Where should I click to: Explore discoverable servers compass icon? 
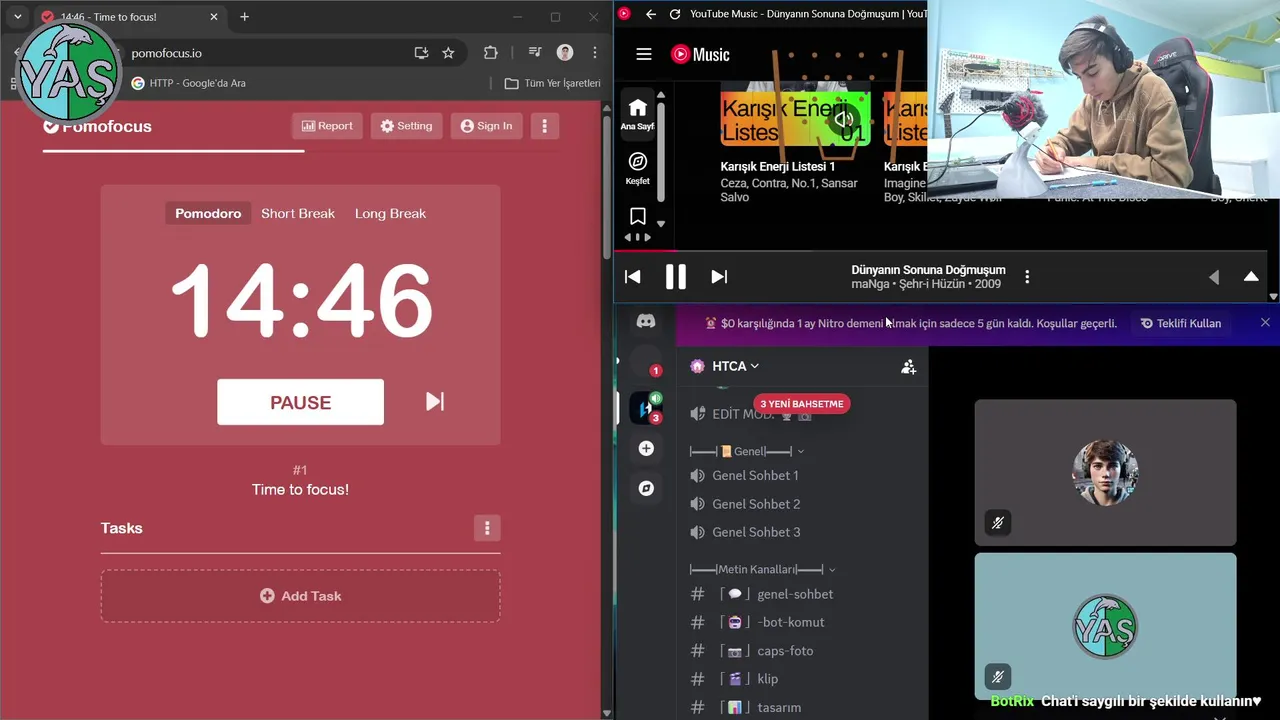pos(646,488)
